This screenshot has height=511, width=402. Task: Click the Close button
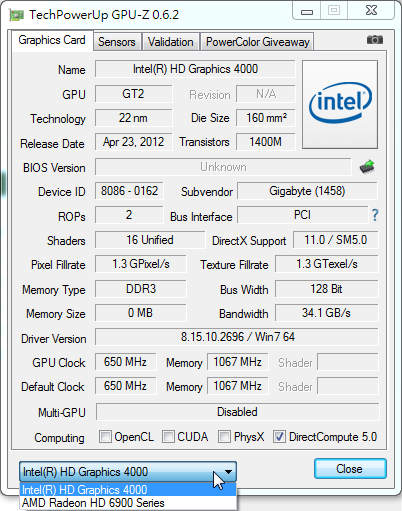coord(350,469)
